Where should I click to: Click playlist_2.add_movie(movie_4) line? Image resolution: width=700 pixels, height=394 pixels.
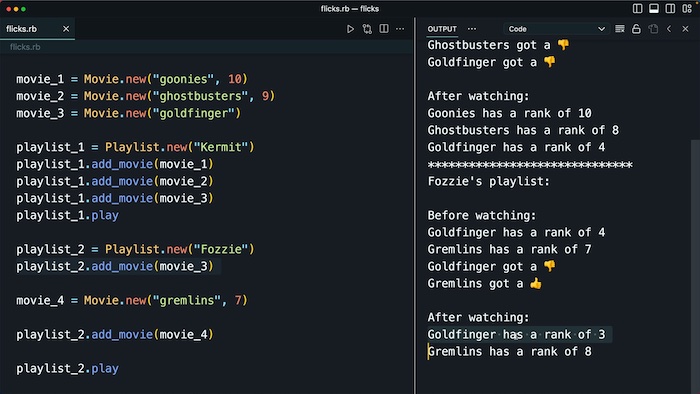(115, 334)
